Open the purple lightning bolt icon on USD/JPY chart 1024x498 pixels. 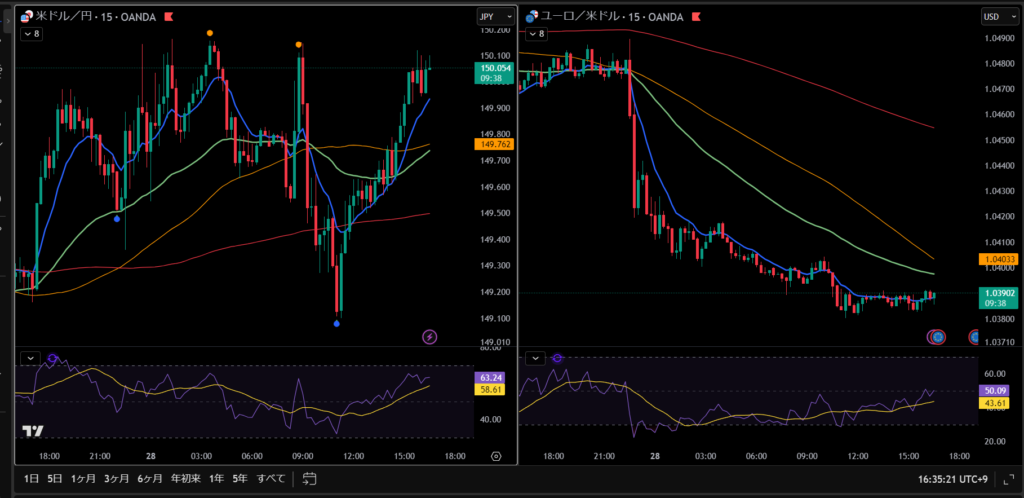pyautogui.click(x=429, y=337)
